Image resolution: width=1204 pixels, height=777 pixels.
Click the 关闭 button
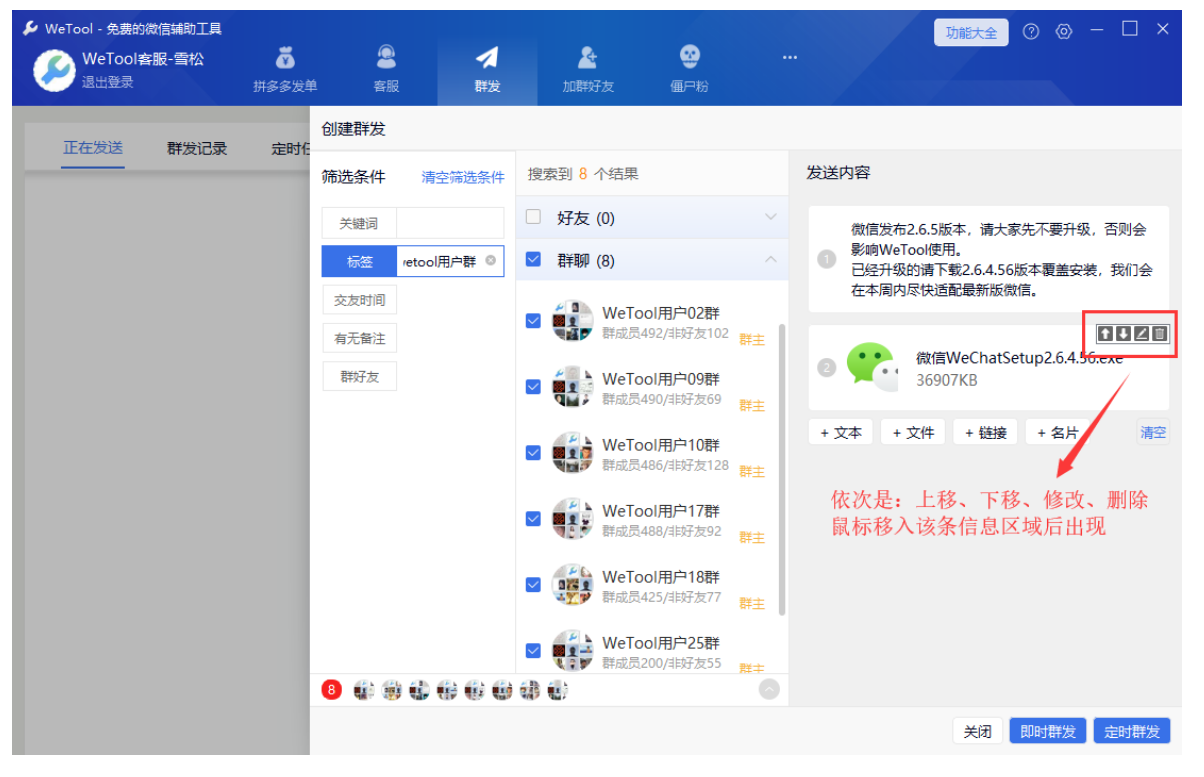tap(977, 731)
